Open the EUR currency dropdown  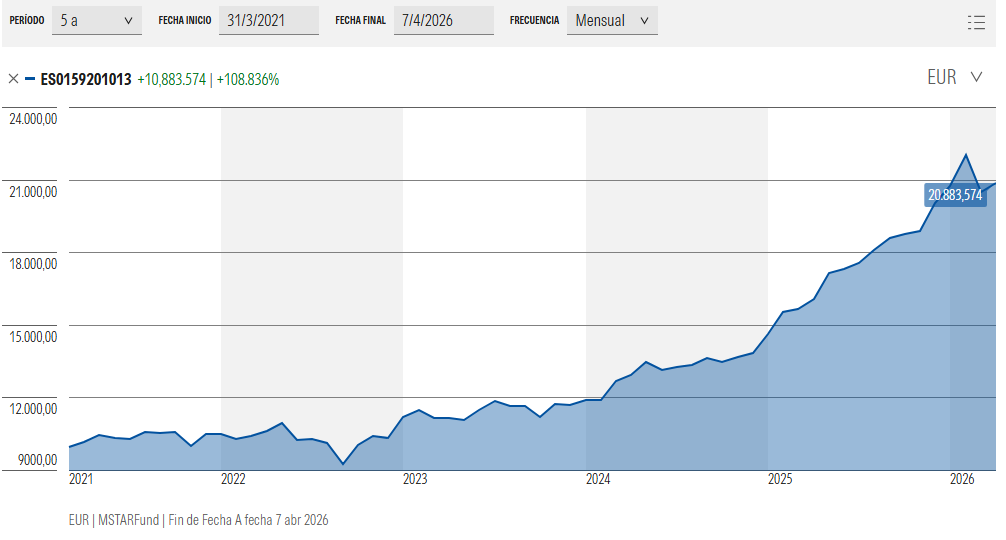tap(955, 77)
